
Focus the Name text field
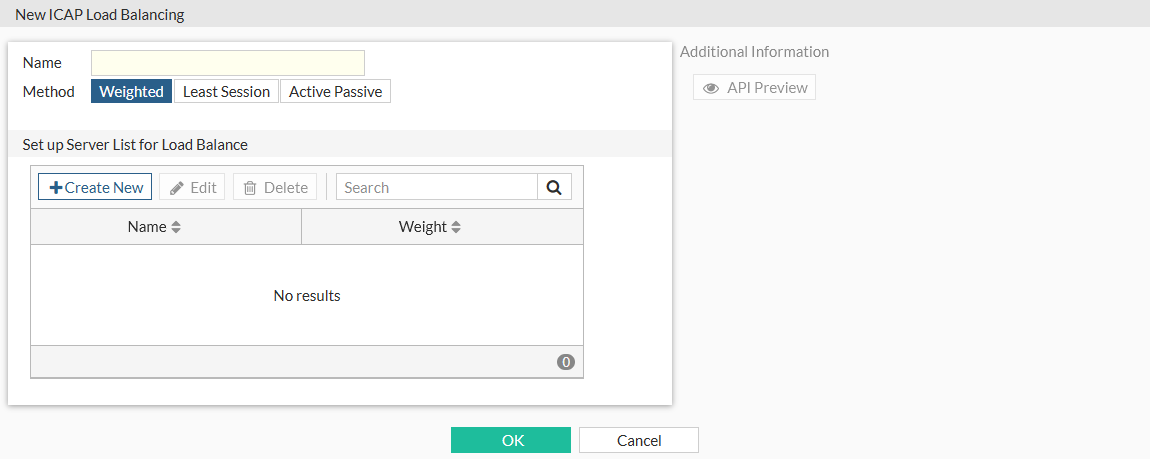click(x=228, y=63)
